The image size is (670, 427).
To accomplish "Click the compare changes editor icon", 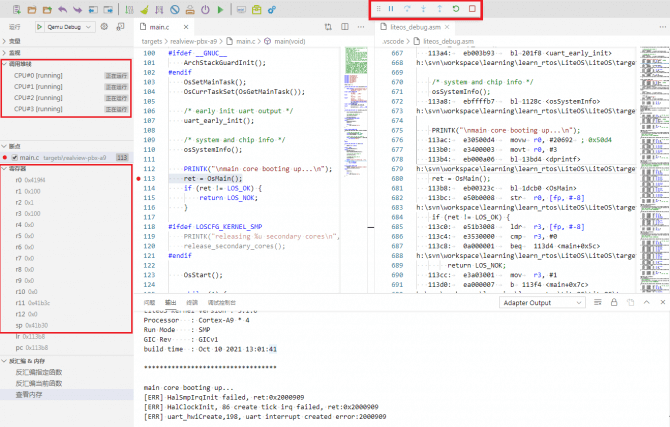I will (x=328, y=27).
